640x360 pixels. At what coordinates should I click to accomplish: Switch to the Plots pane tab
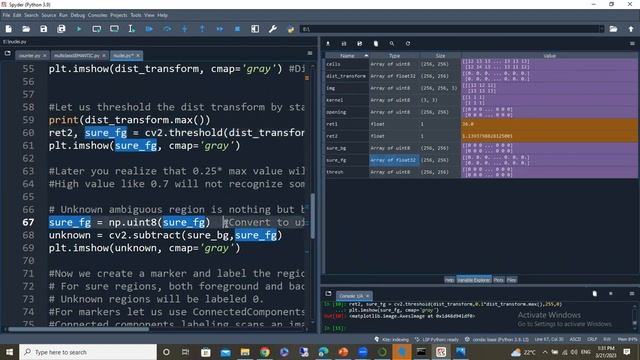tap(498, 280)
